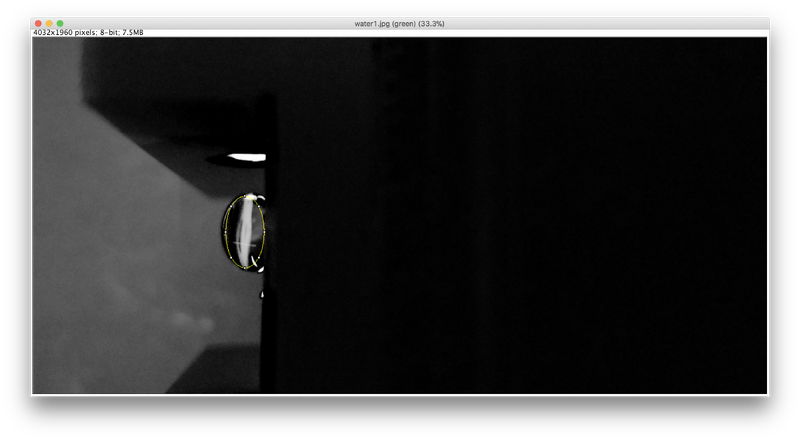
Task: Zoom the window using green title button
Action: point(60,23)
